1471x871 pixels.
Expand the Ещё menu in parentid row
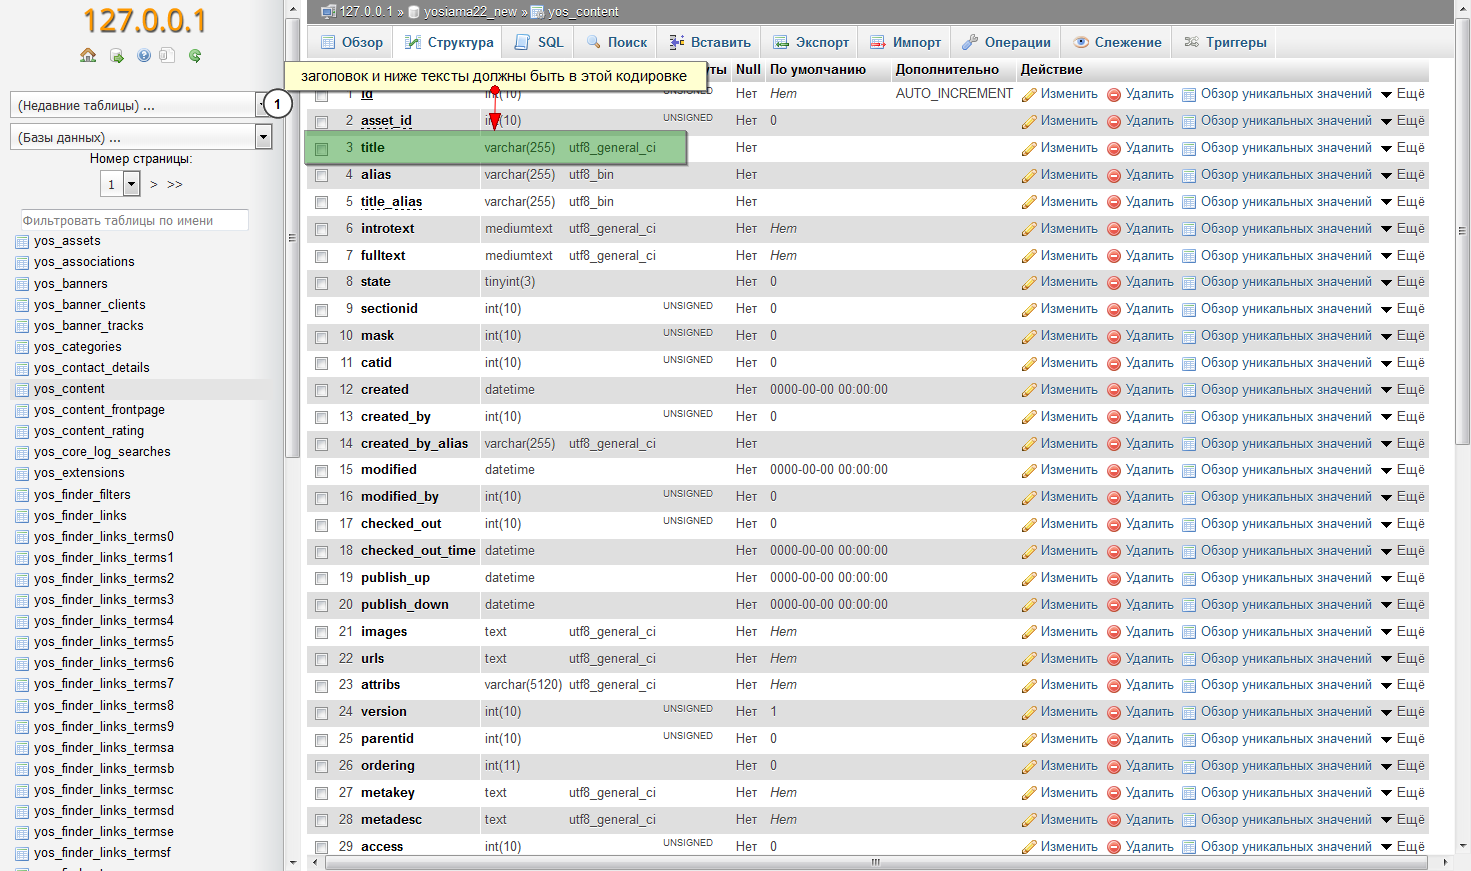pyautogui.click(x=1402, y=739)
